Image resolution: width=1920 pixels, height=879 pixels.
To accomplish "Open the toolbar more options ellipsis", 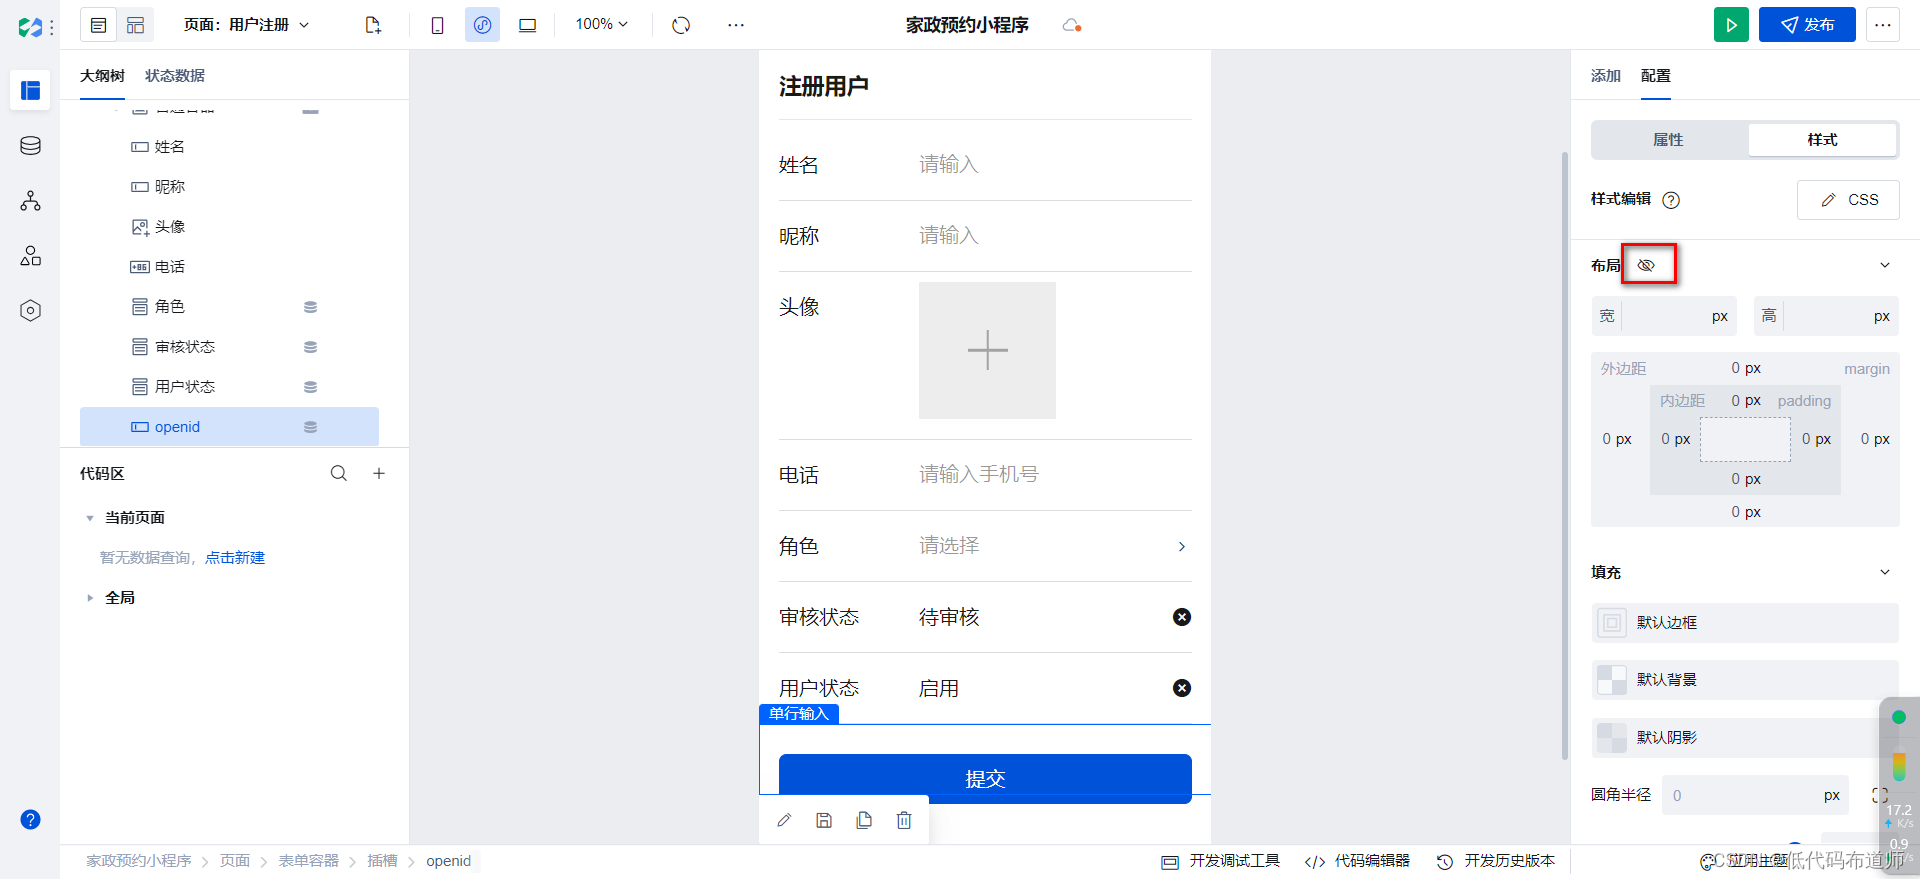I will click(736, 25).
